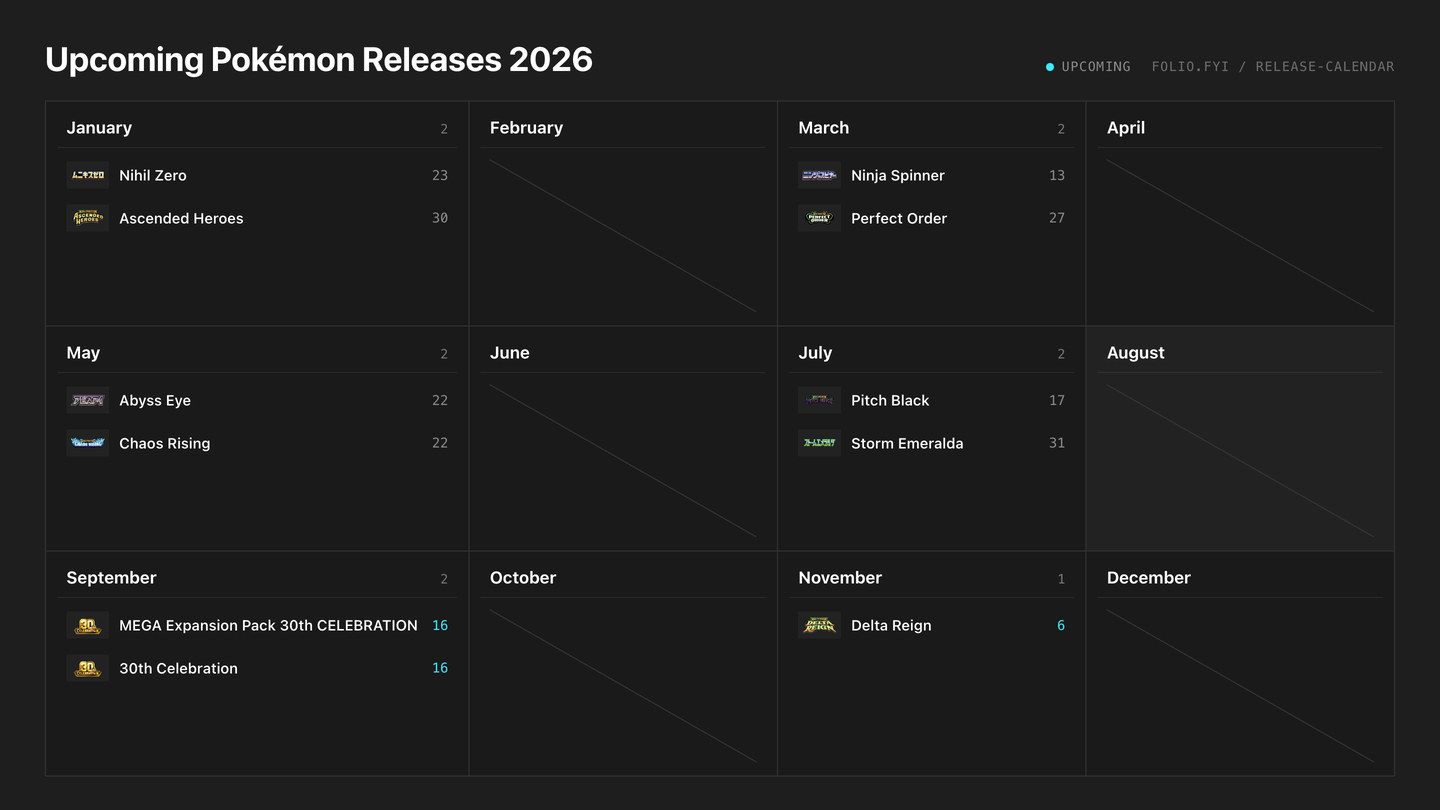
Task: Select the July month header
Action: tap(815, 353)
